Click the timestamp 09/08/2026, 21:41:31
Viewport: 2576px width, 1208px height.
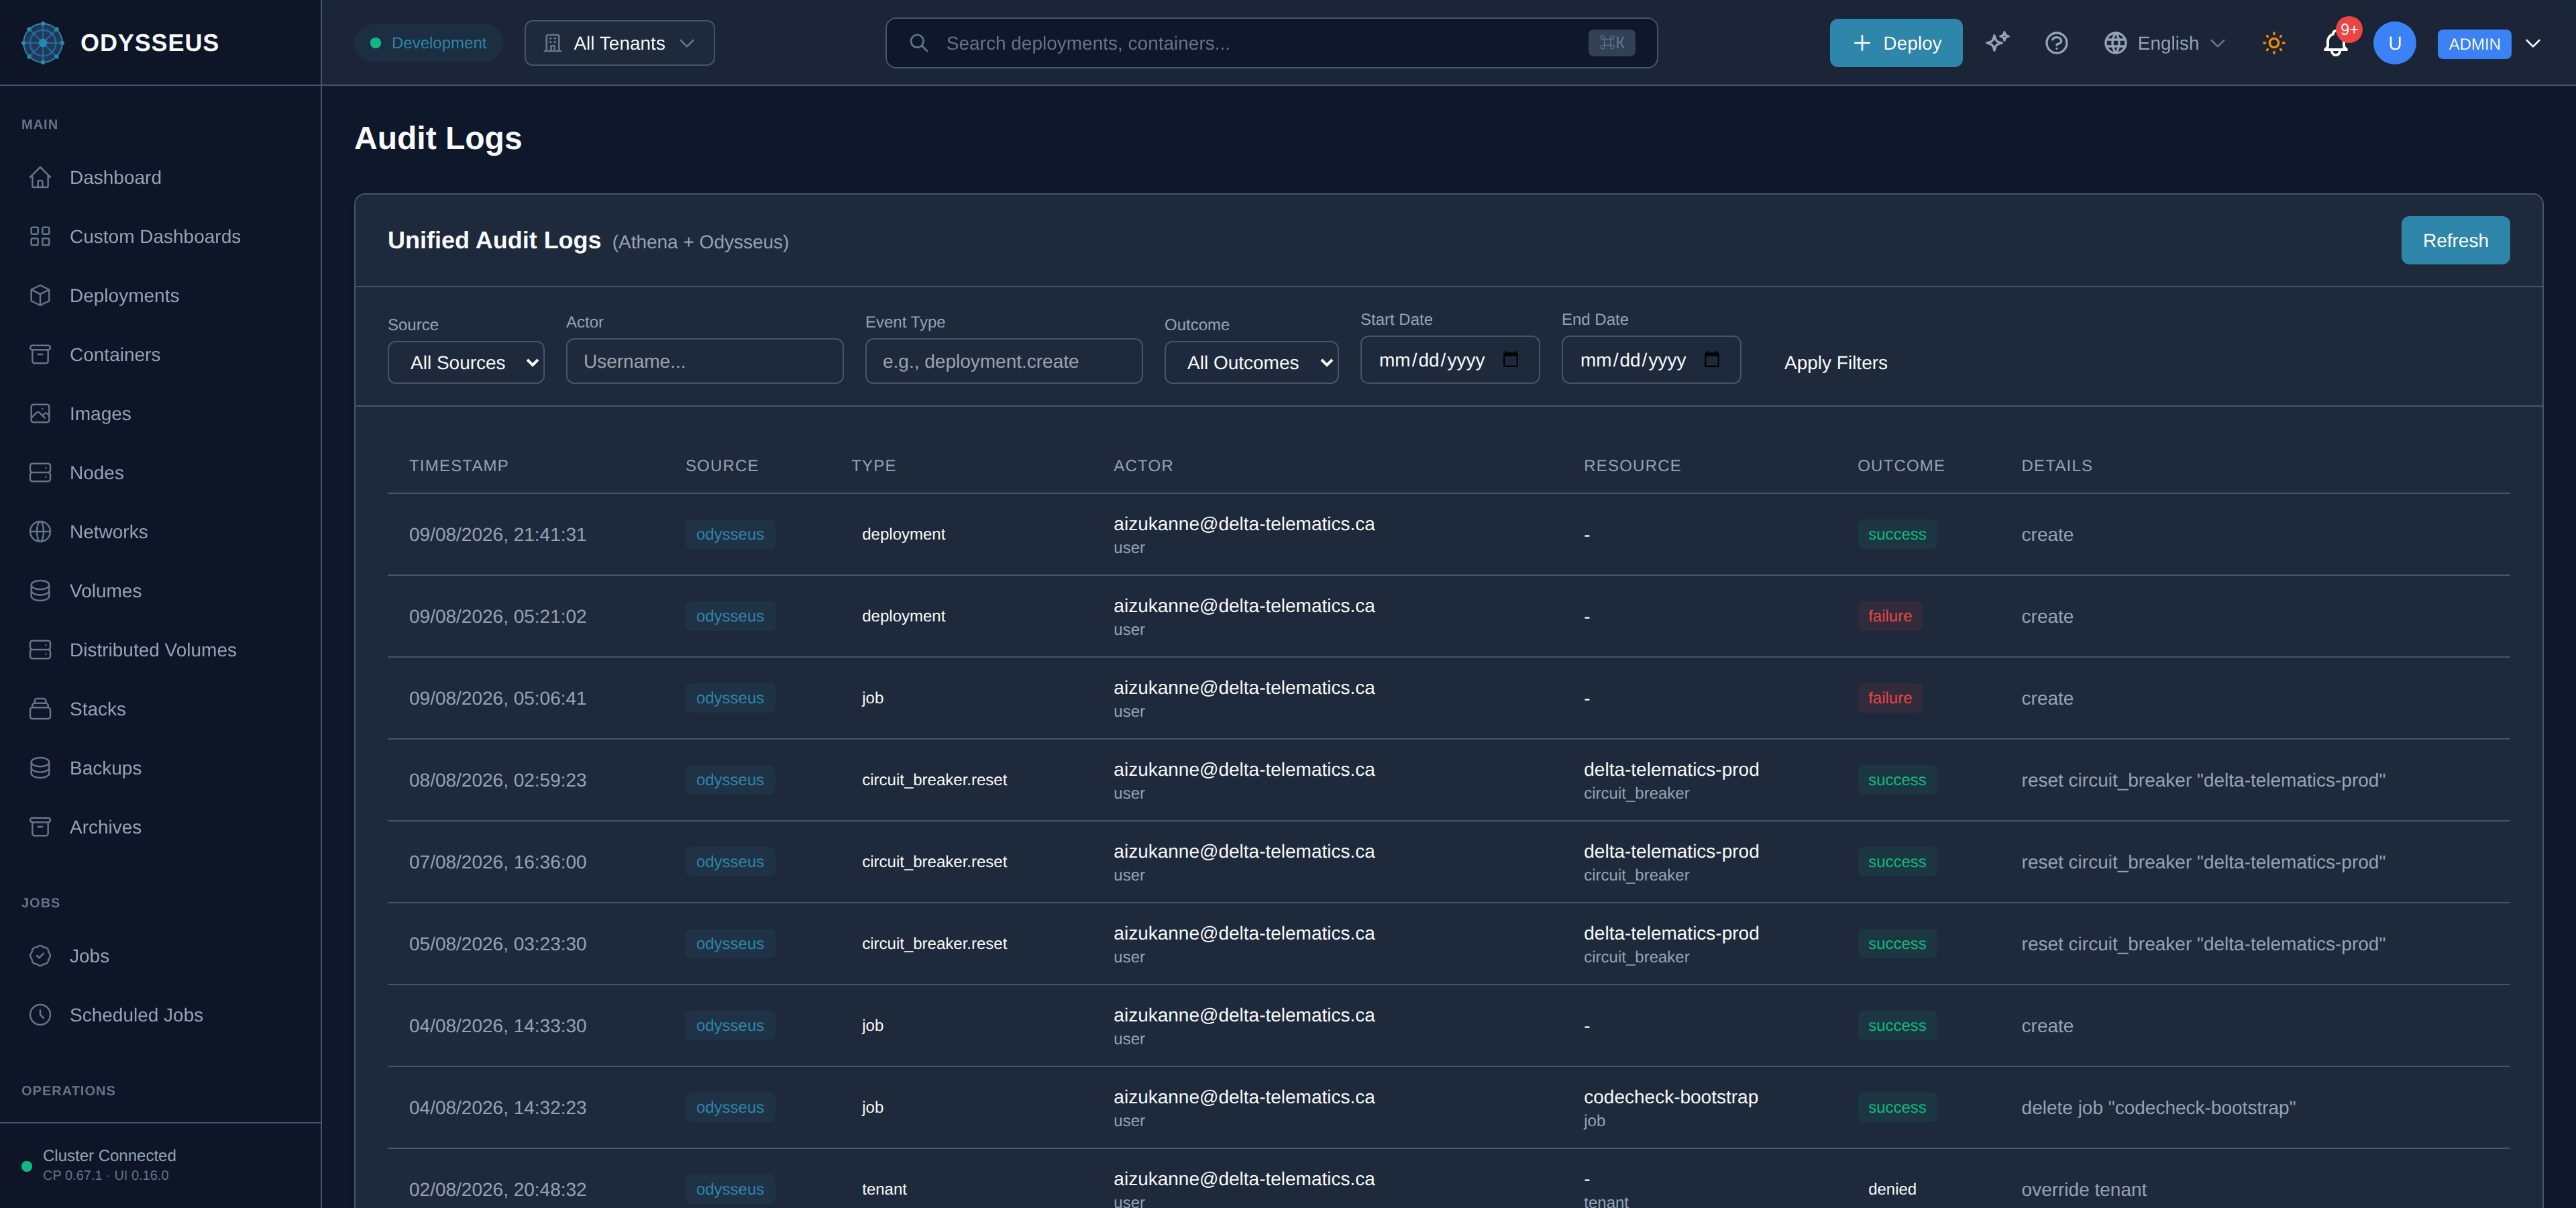tap(497, 534)
